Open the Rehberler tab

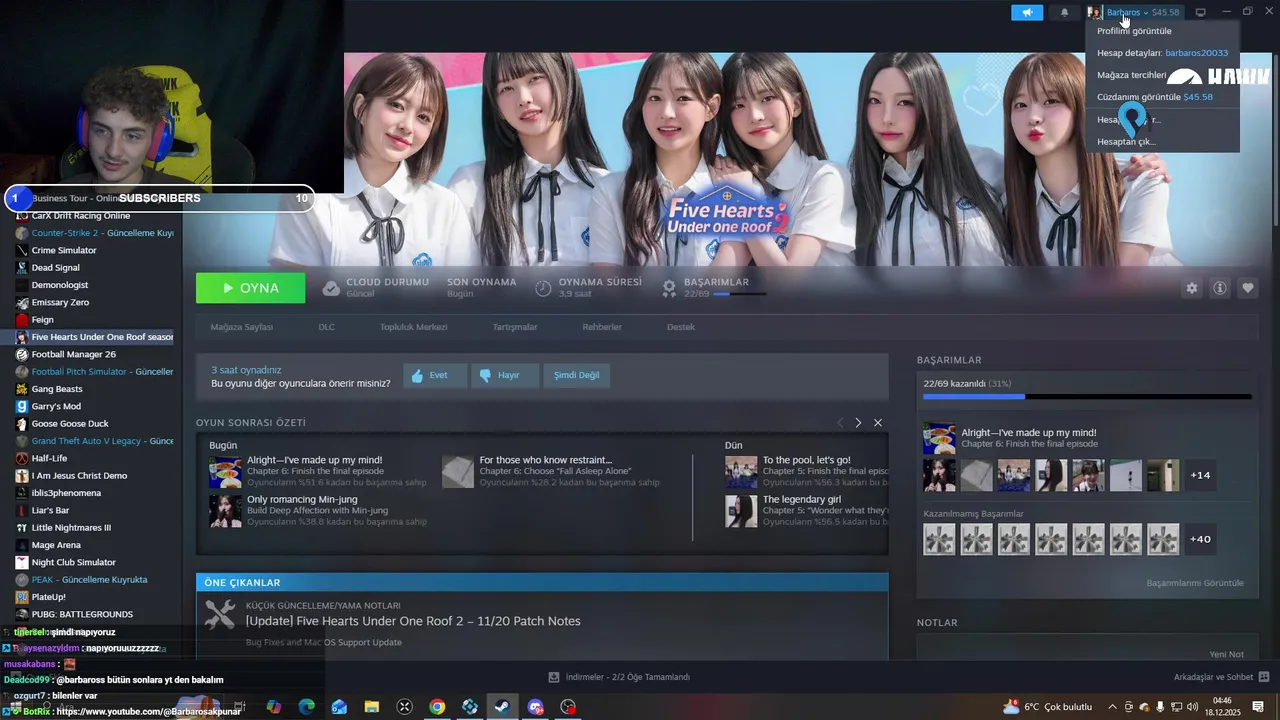point(602,327)
